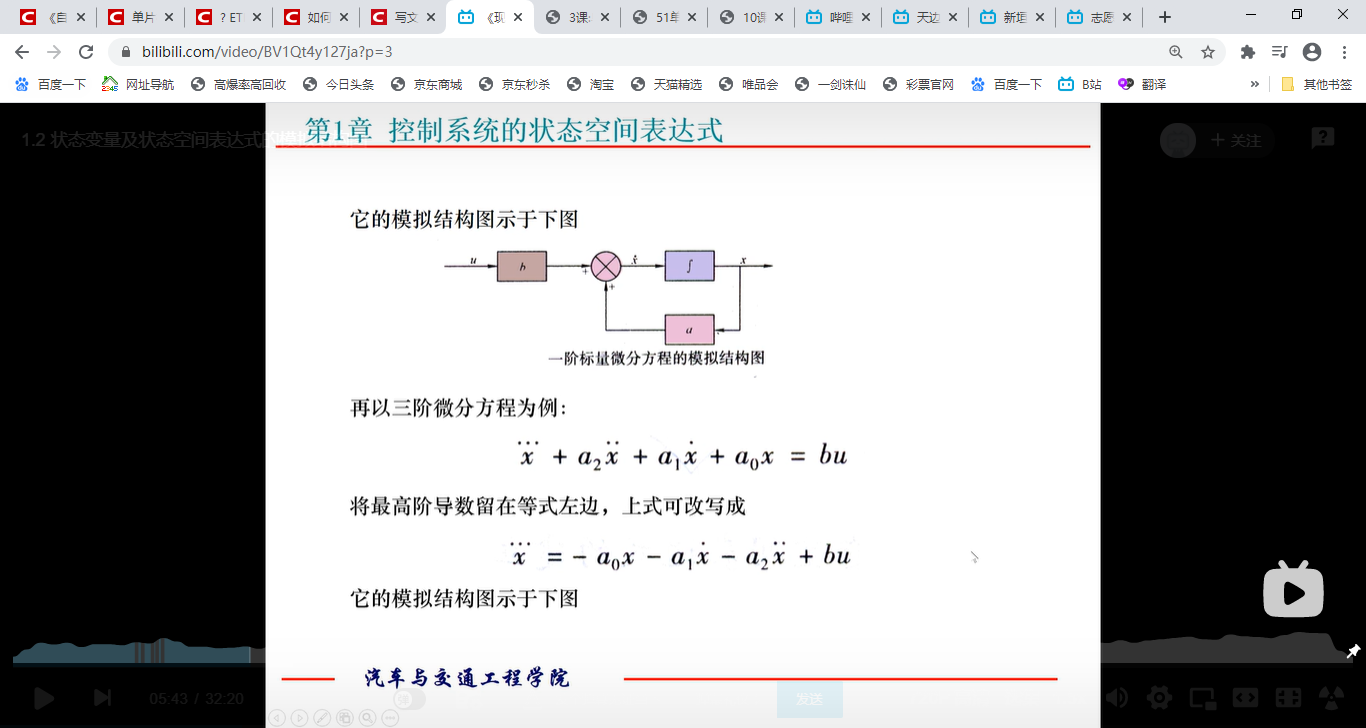This screenshot has width=1366, height=728.
Task: Play the video with the play button
Action: tap(44, 698)
